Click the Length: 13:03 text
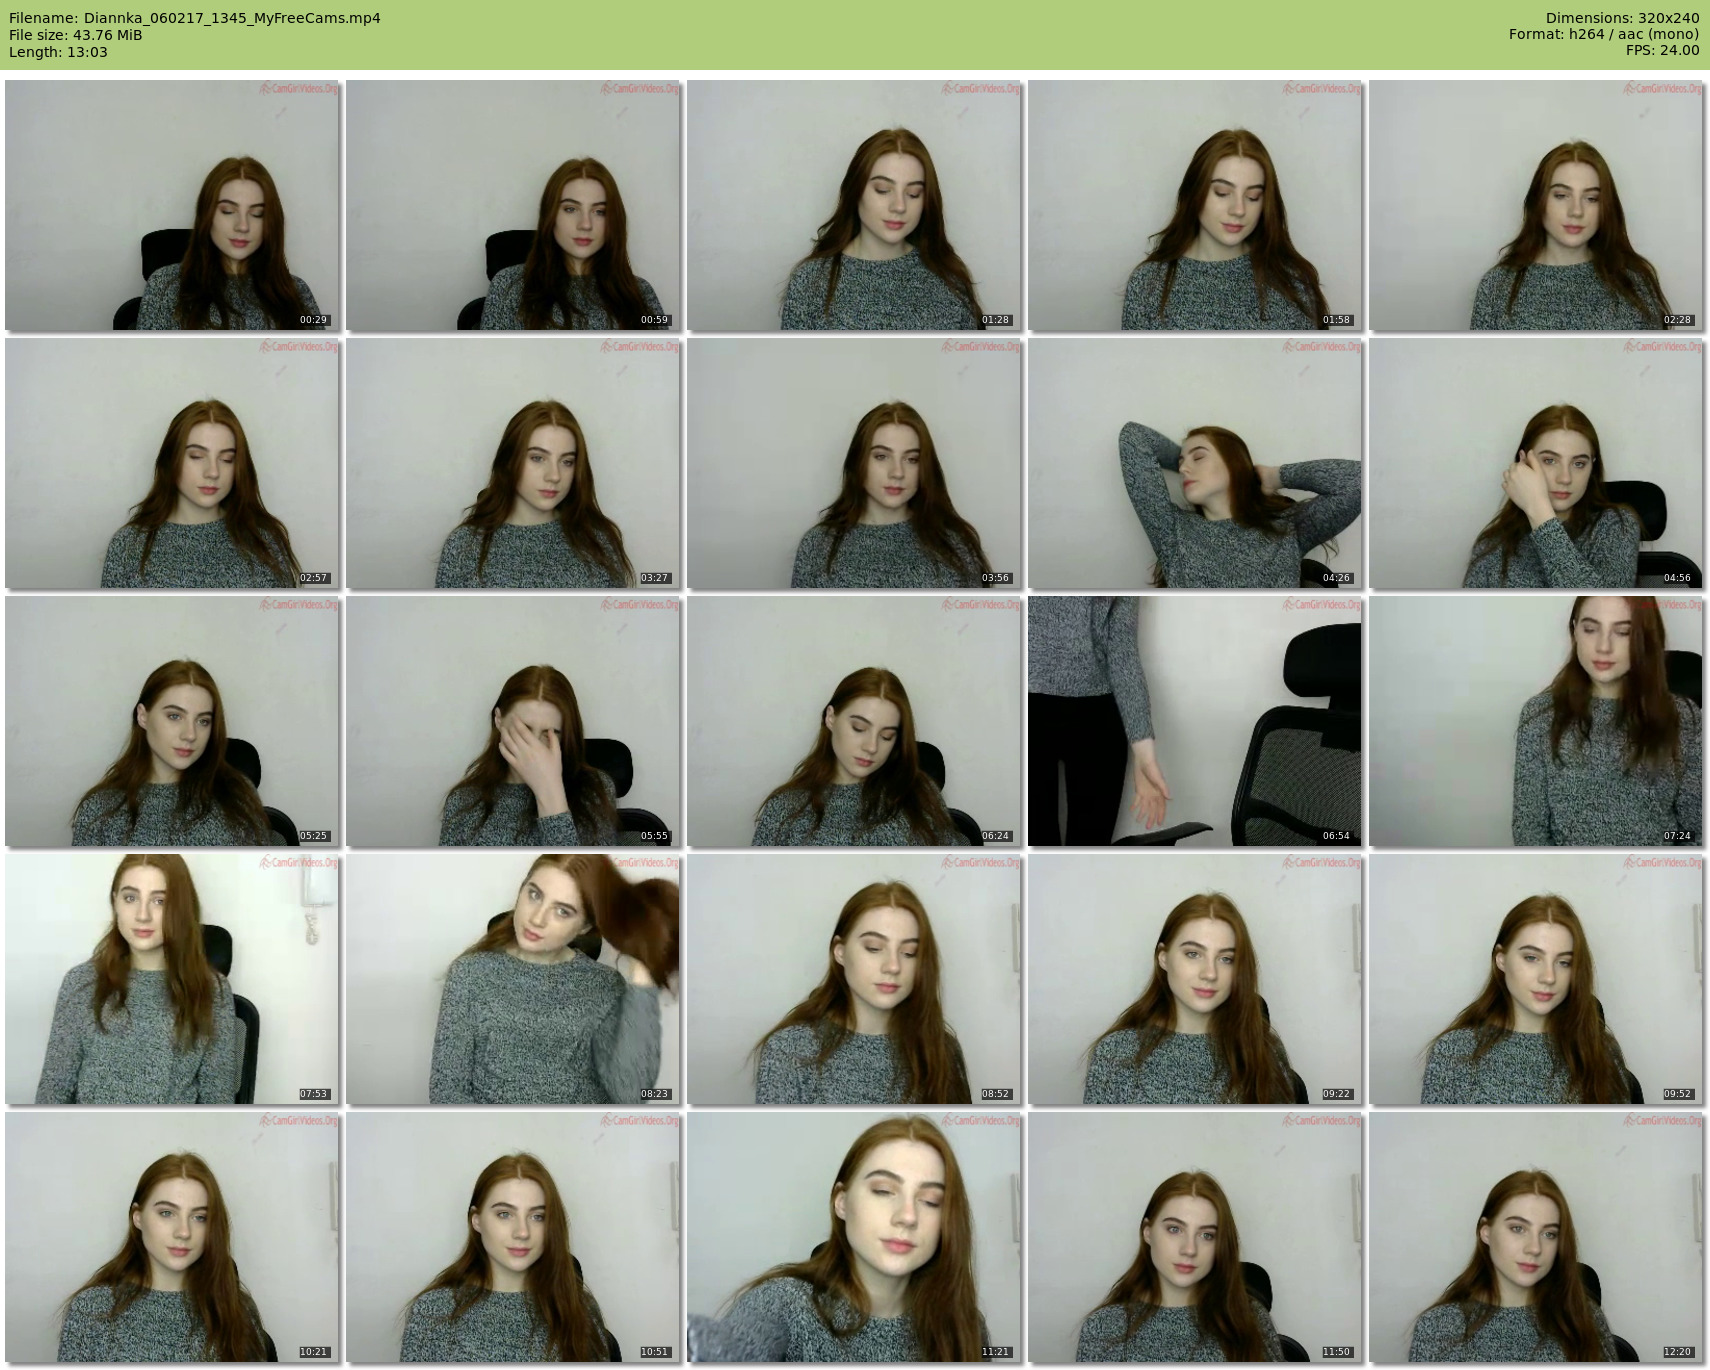 58,52
